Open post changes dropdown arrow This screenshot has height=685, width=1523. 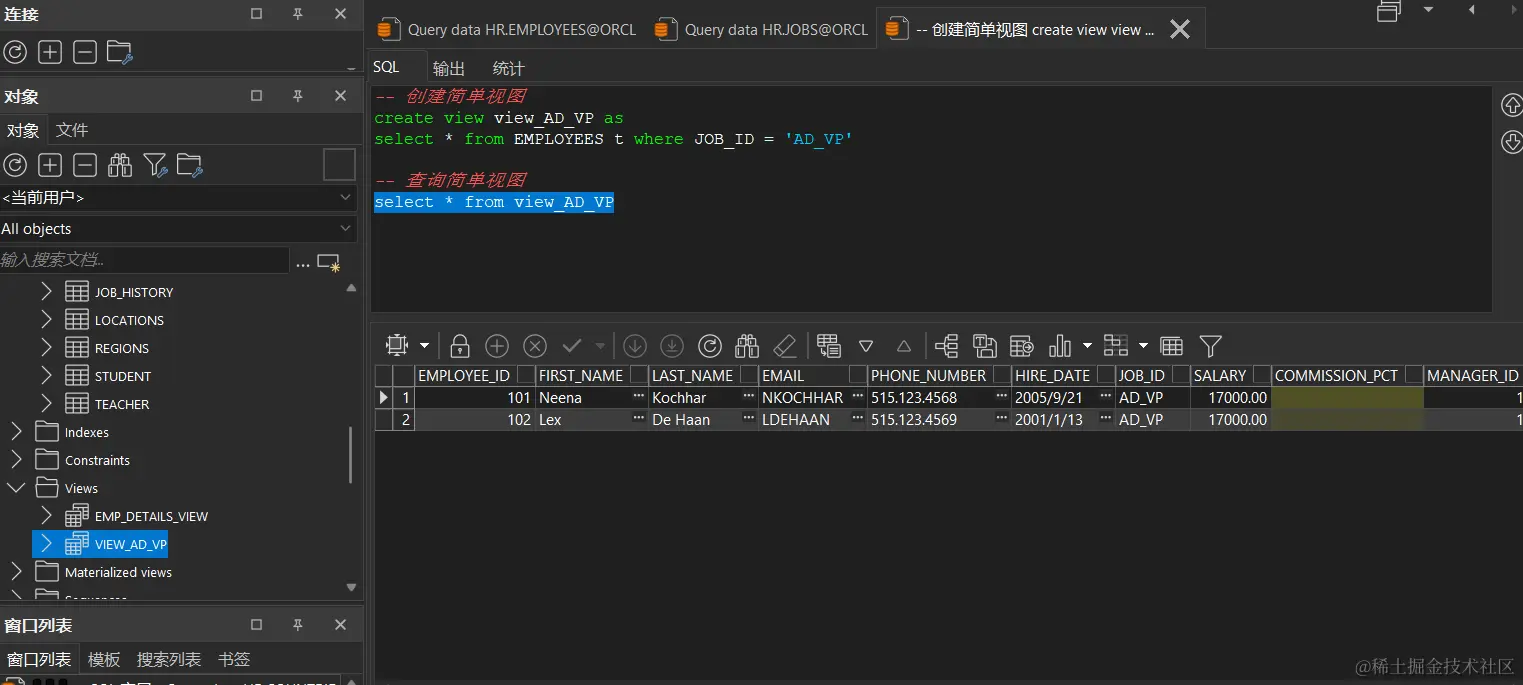click(600, 346)
